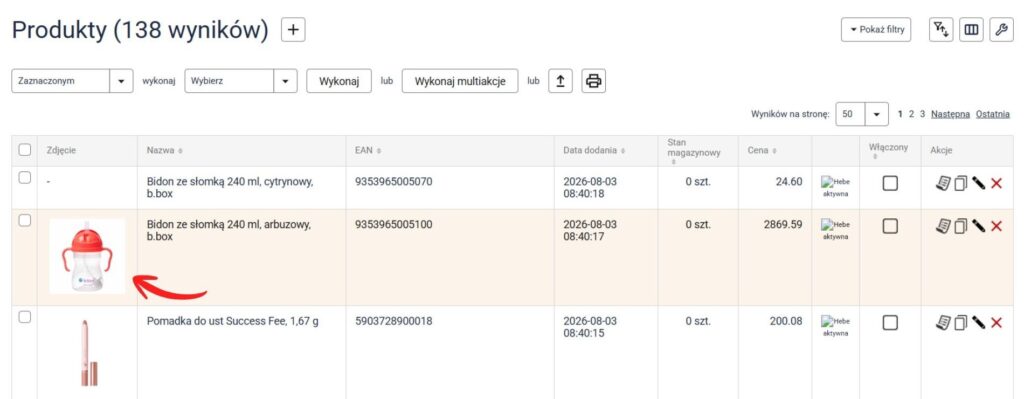Screen dimensions: 1024x399
Task: Change results per page dropdown from 50
Action: [x=861, y=114]
